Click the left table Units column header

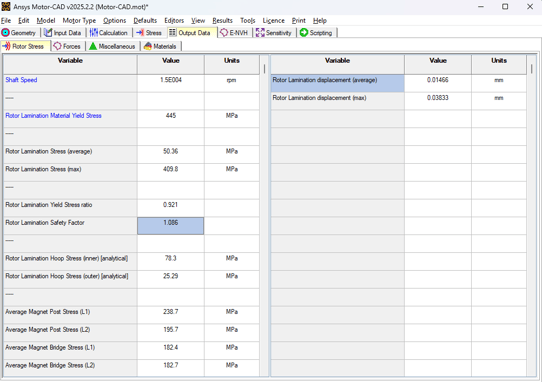click(x=232, y=64)
